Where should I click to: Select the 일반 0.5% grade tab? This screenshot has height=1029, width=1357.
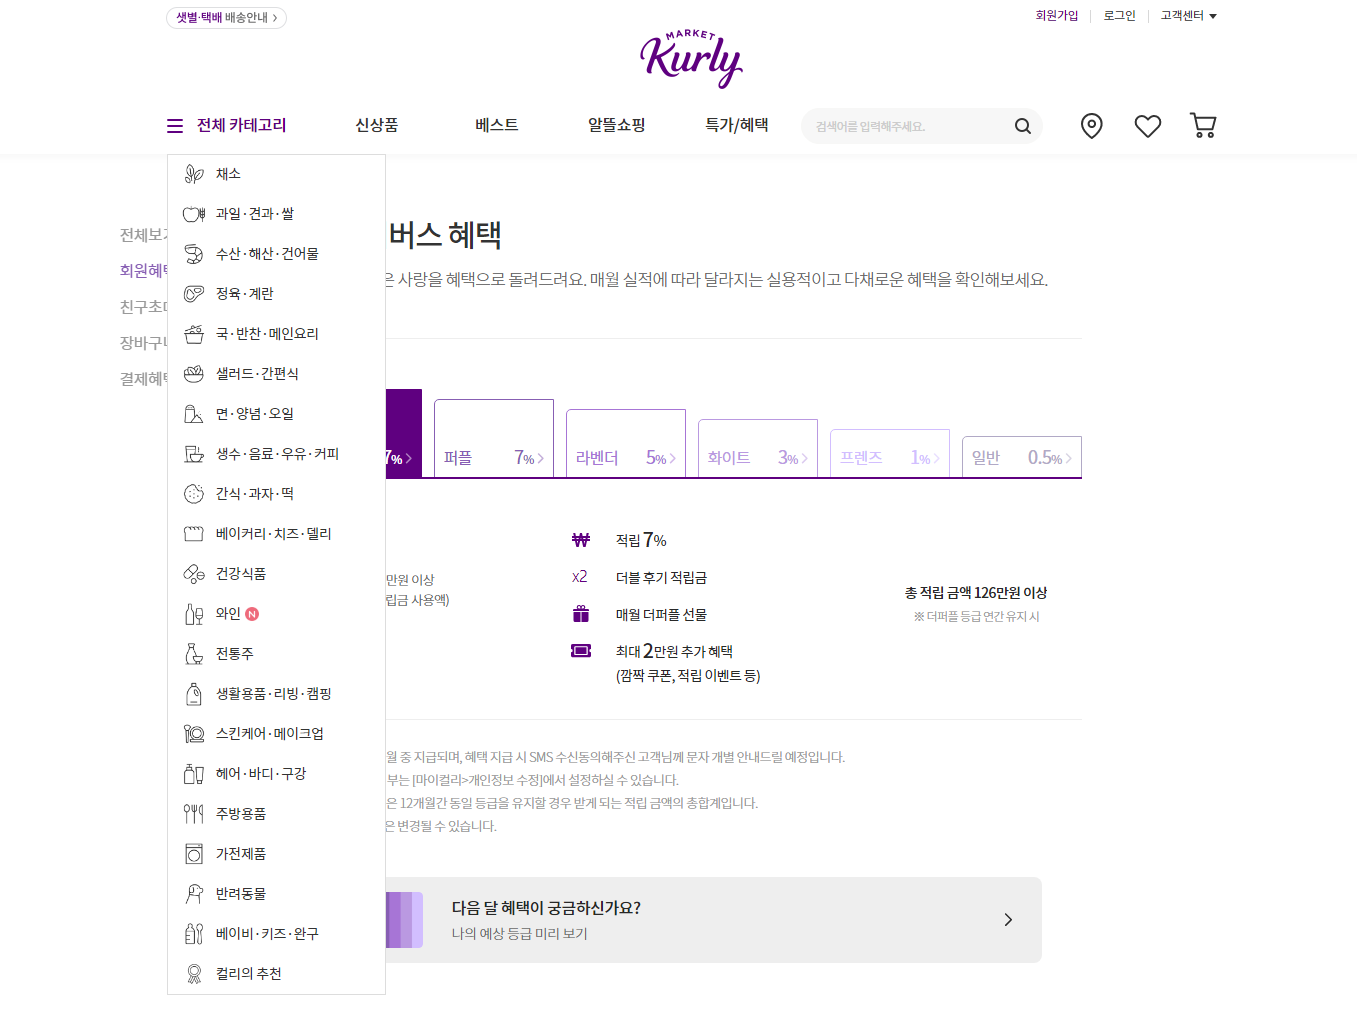pyautogui.click(x=1022, y=457)
